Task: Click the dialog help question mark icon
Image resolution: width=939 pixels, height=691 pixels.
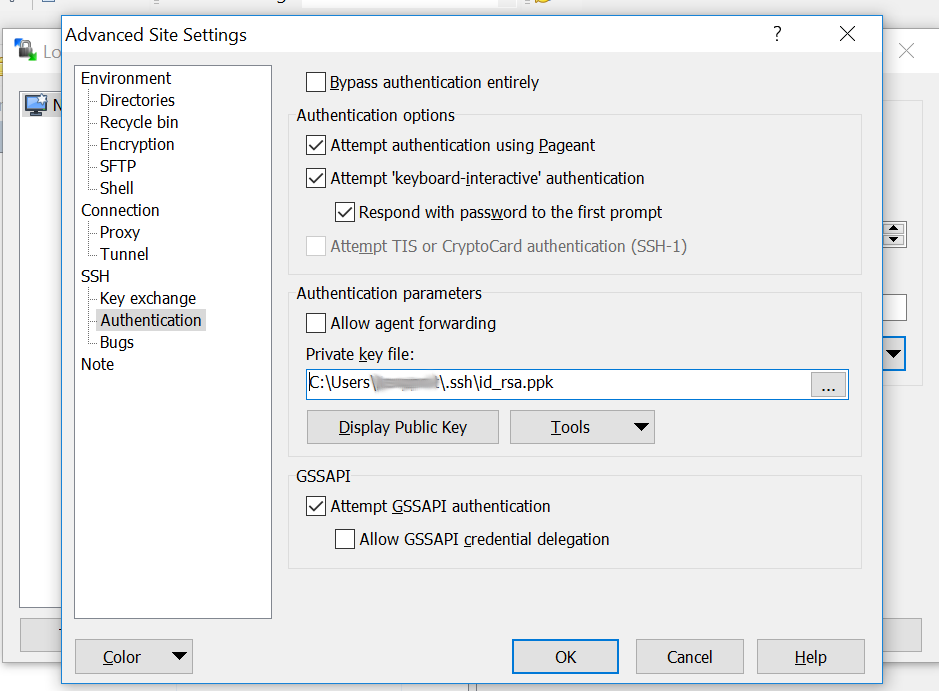Action: point(776,34)
